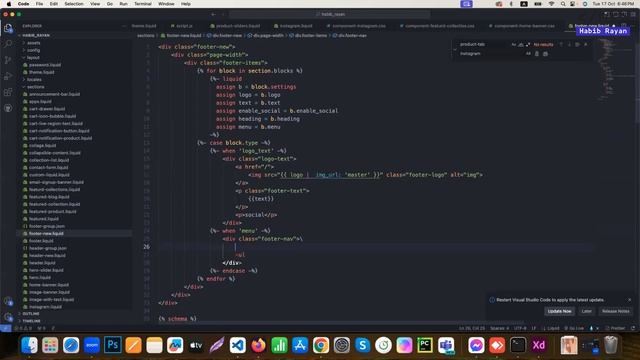This screenshot has height=360, width=640.
Task: Open the File menu
Action: 39,4
